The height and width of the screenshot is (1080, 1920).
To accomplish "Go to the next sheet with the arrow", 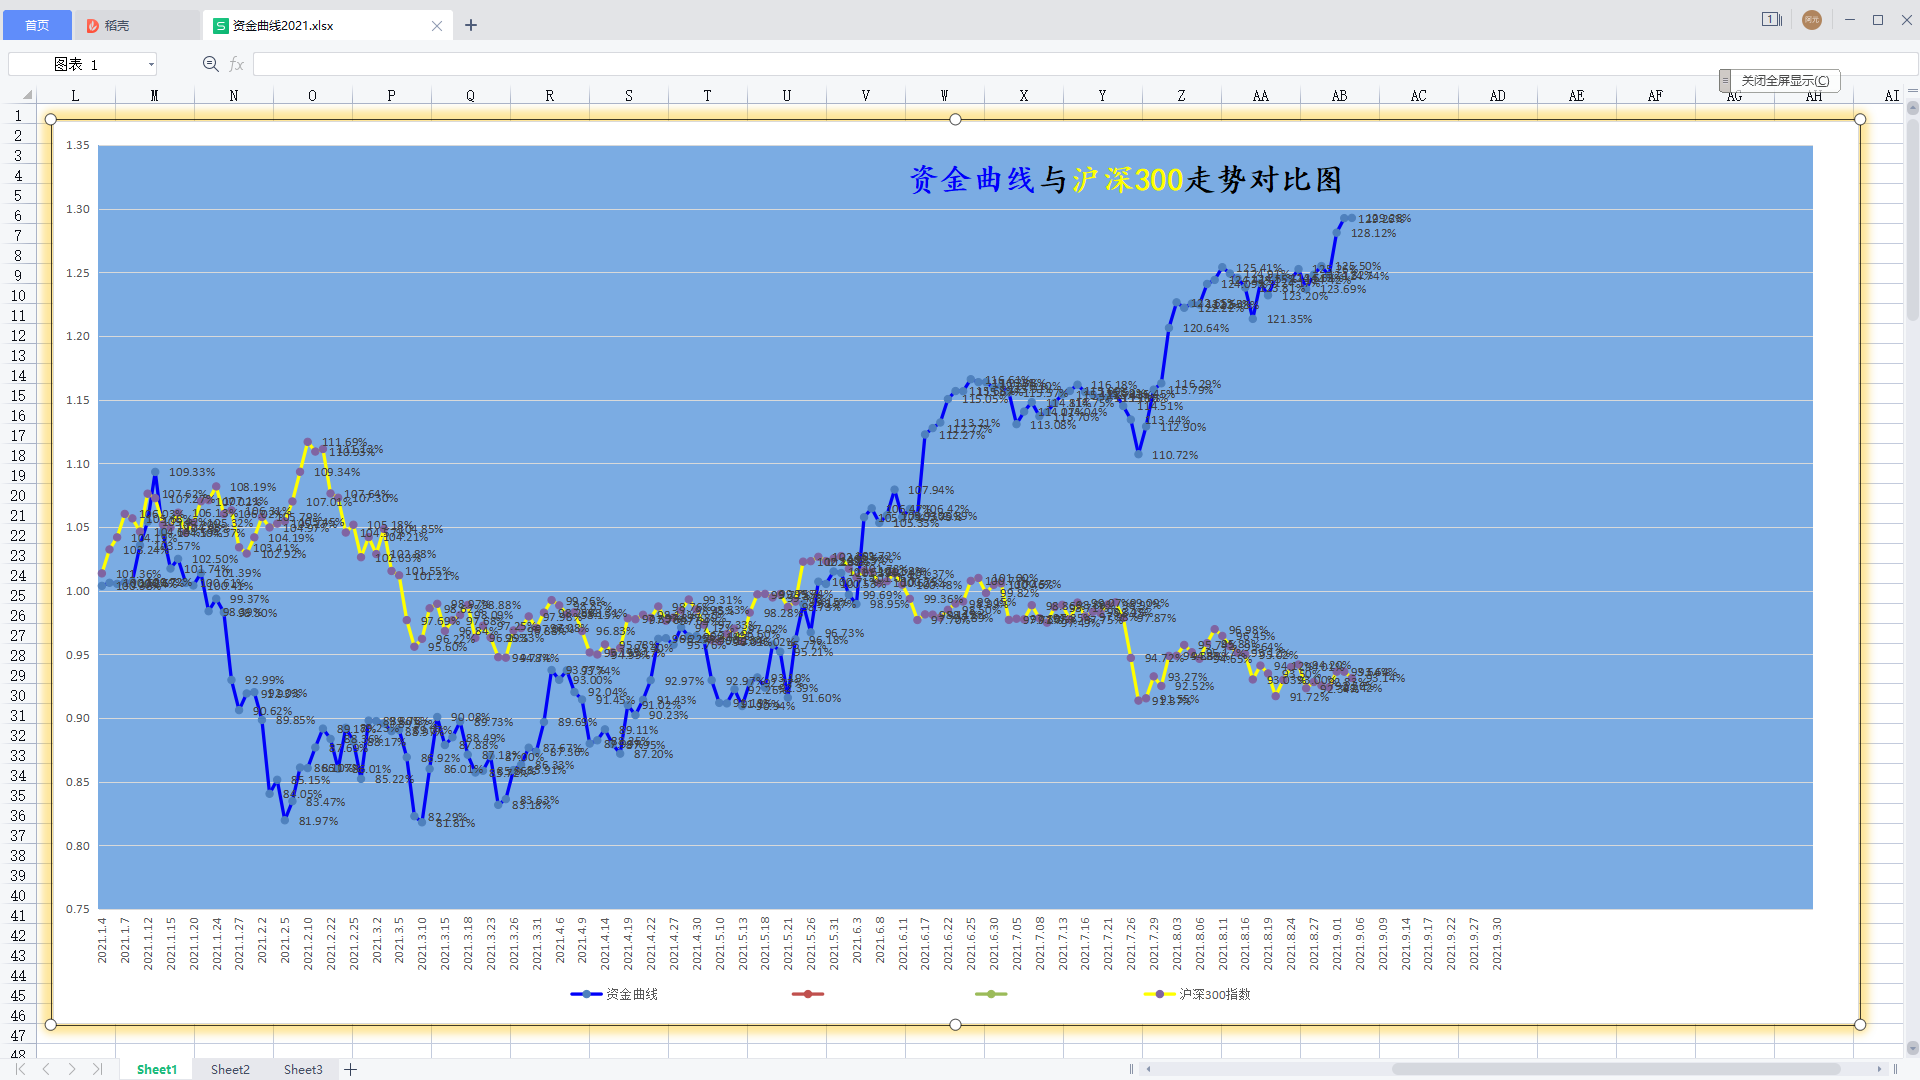I will coord(72,1069).
